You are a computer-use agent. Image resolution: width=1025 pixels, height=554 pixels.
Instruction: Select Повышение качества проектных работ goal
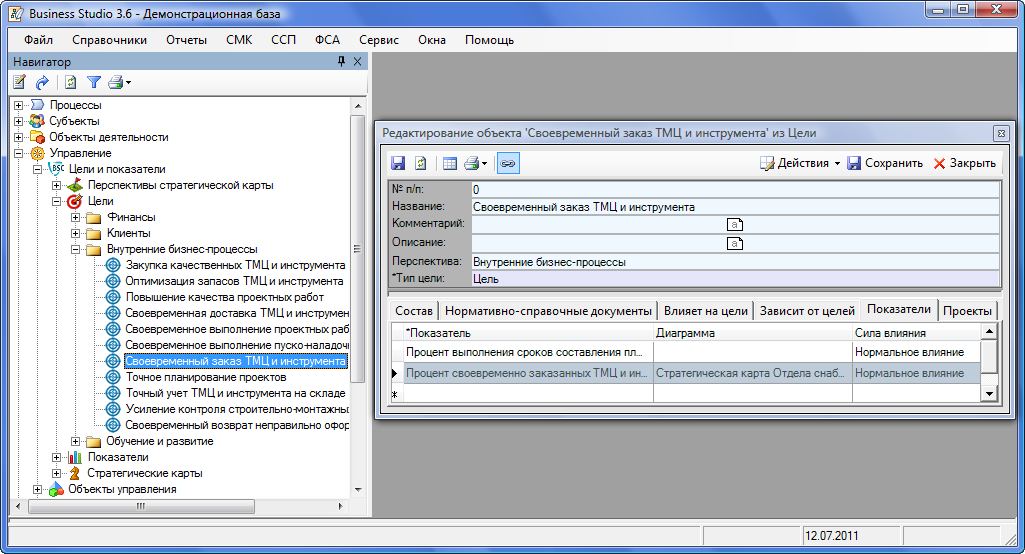point(224,297)
